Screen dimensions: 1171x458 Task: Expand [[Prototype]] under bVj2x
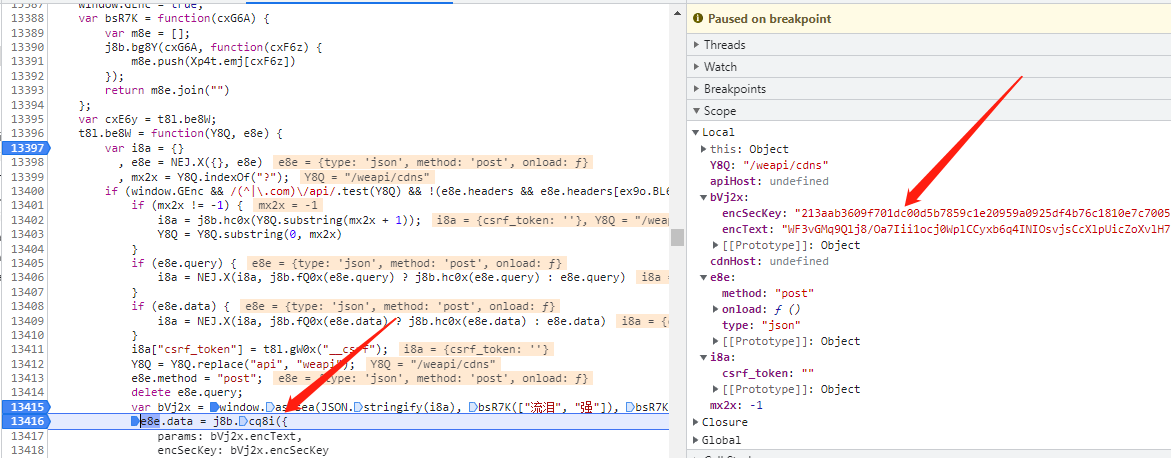click(717, 245)
